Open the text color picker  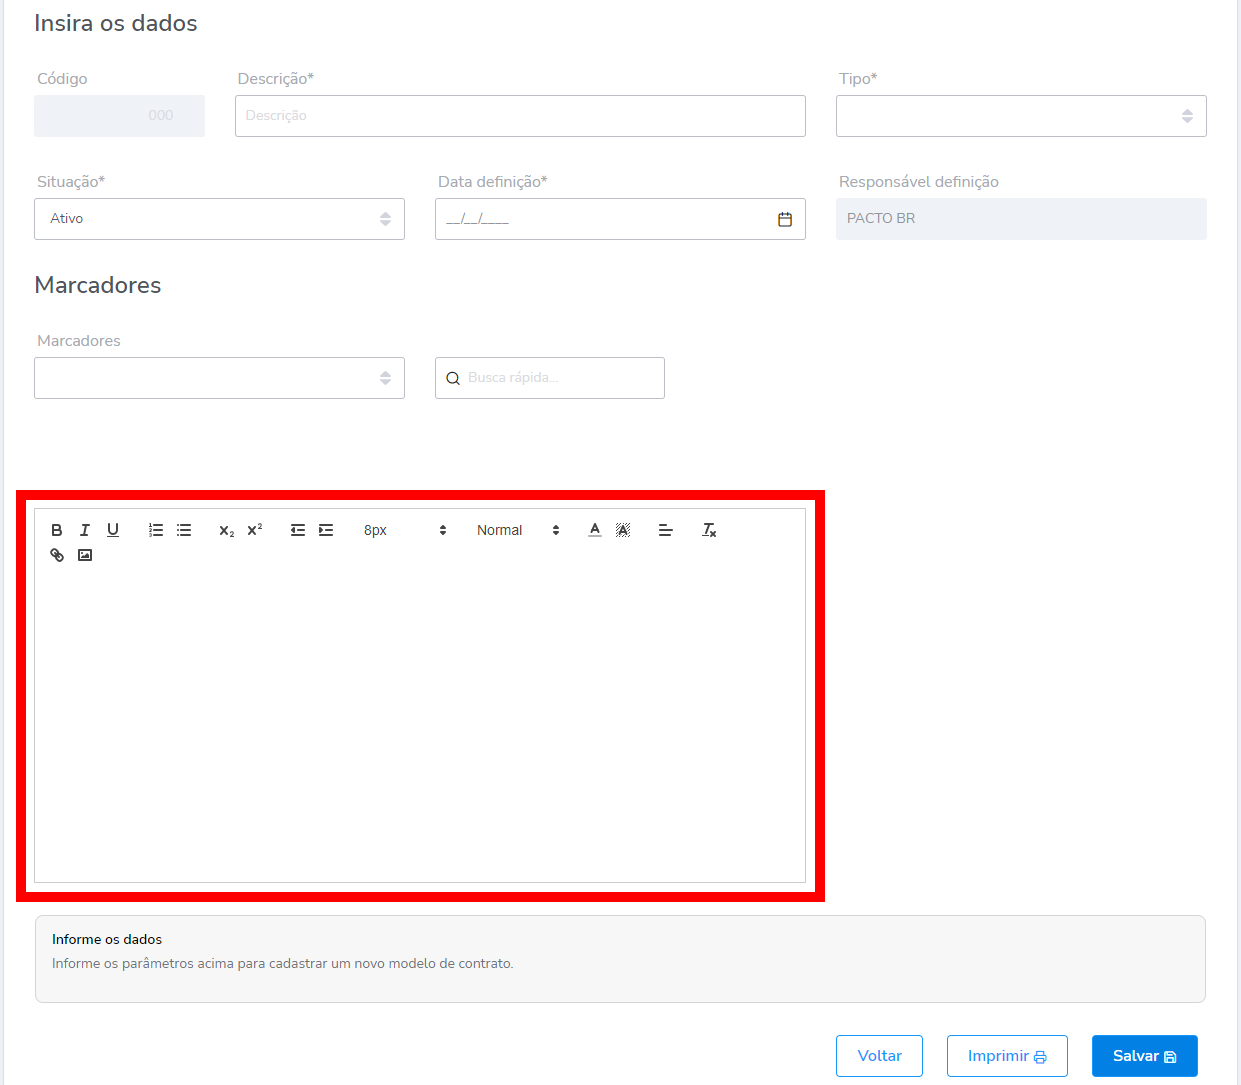tap(595, 530)
